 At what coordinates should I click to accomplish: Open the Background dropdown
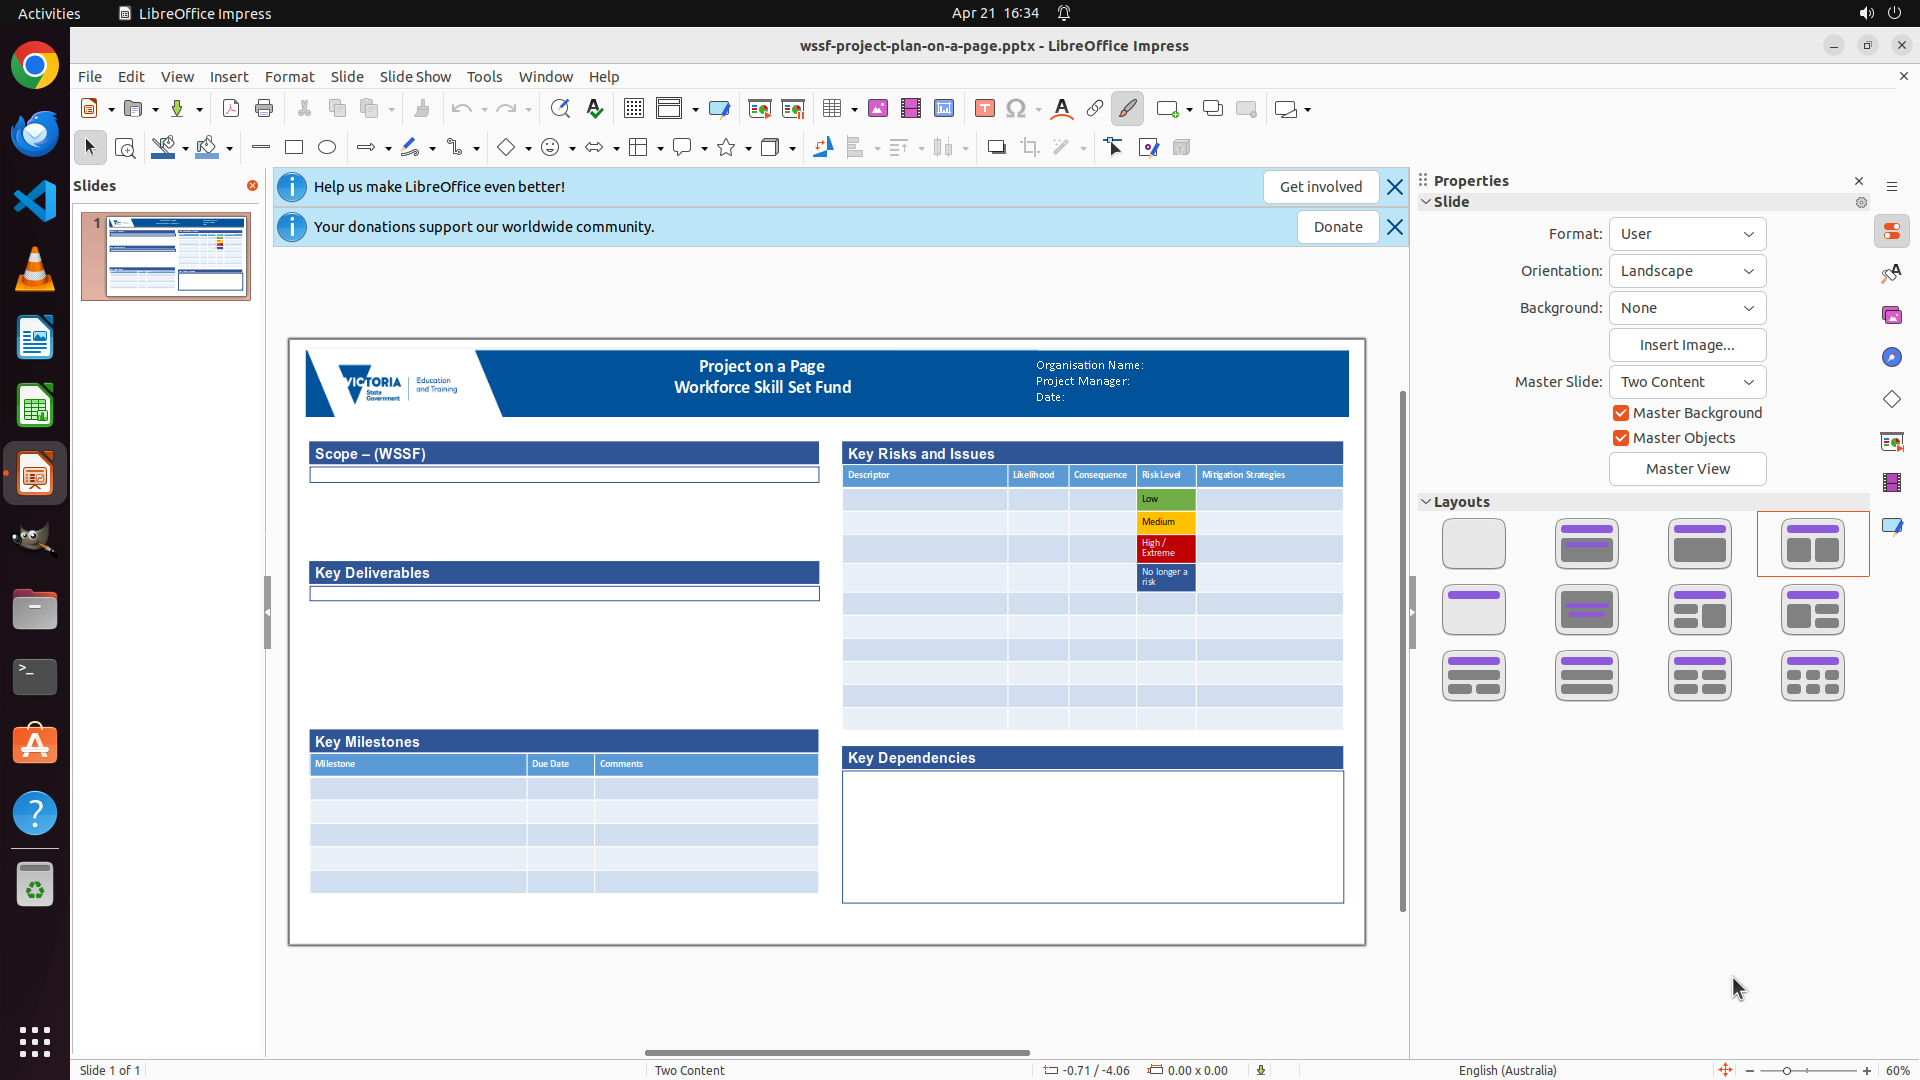click(1687, 308)
